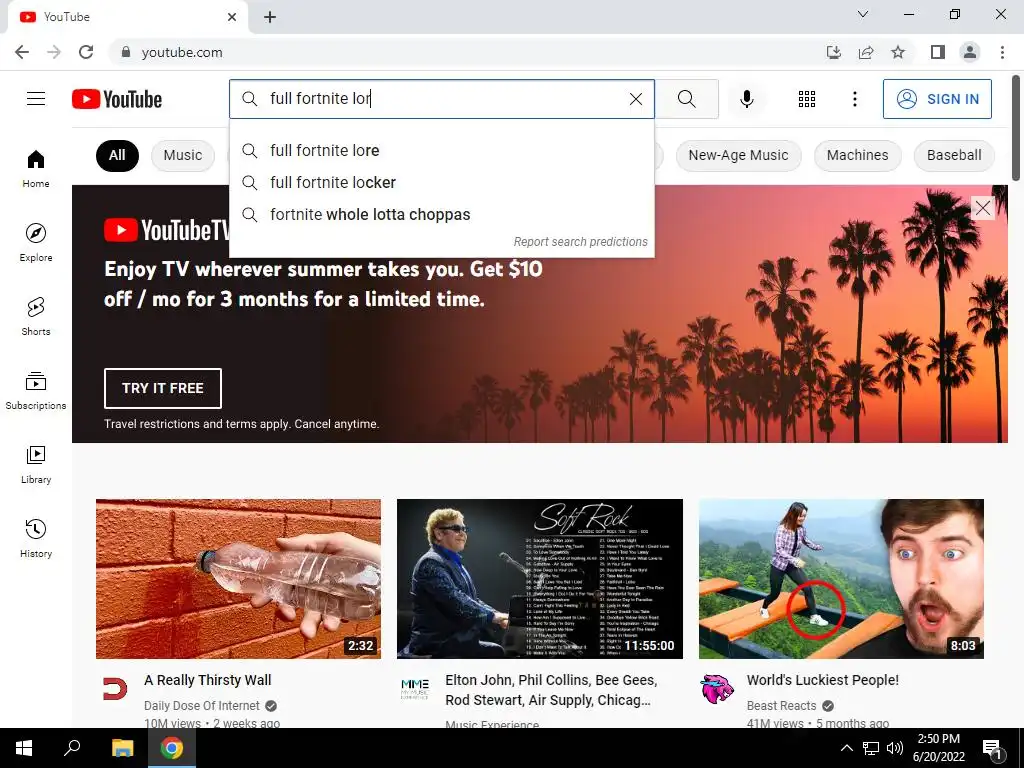
Task: Open Shorts in the sidebar
Action: pos(36,316)
